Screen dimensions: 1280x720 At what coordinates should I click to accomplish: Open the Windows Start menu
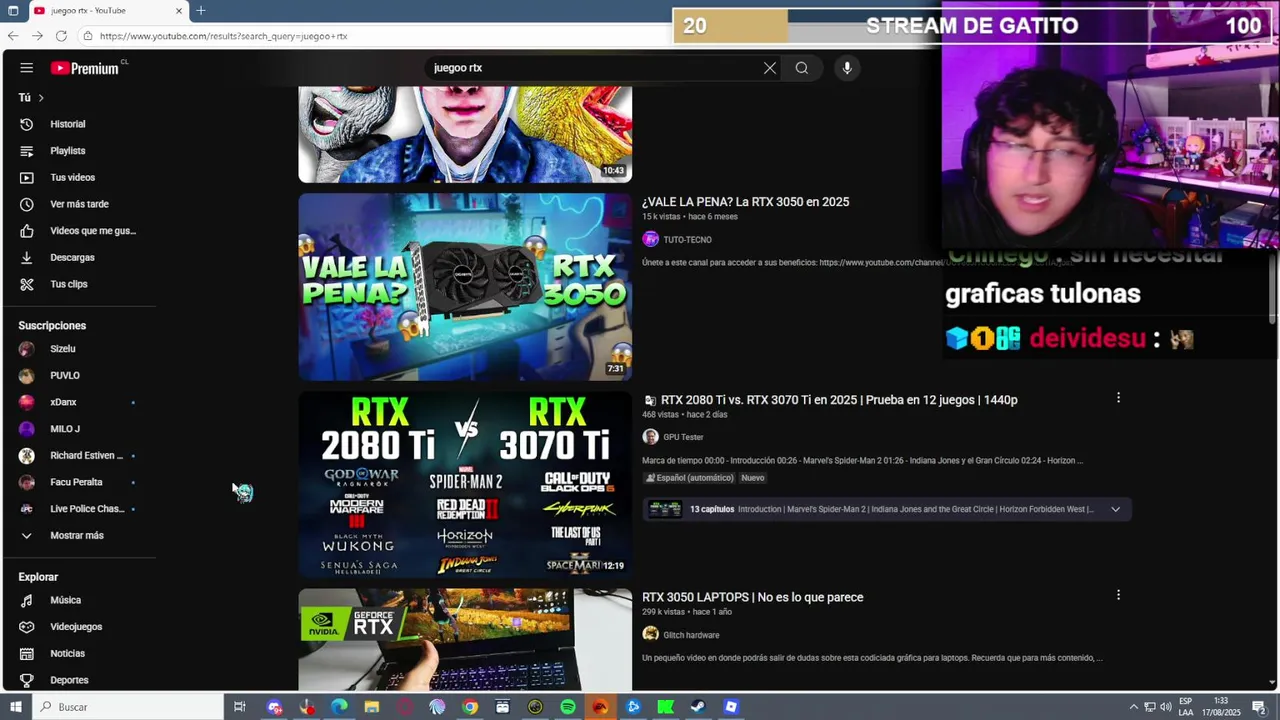click(x=15, y=707)
